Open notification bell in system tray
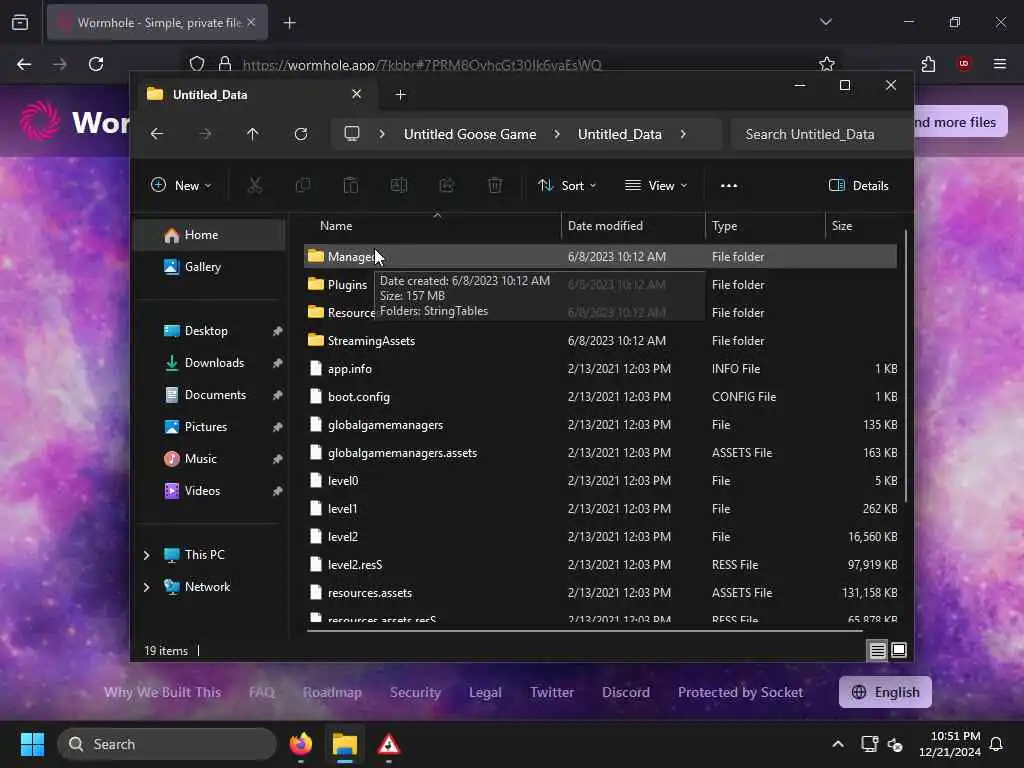The height and width of the screenshot is (768, 1024). pos(997,744)
